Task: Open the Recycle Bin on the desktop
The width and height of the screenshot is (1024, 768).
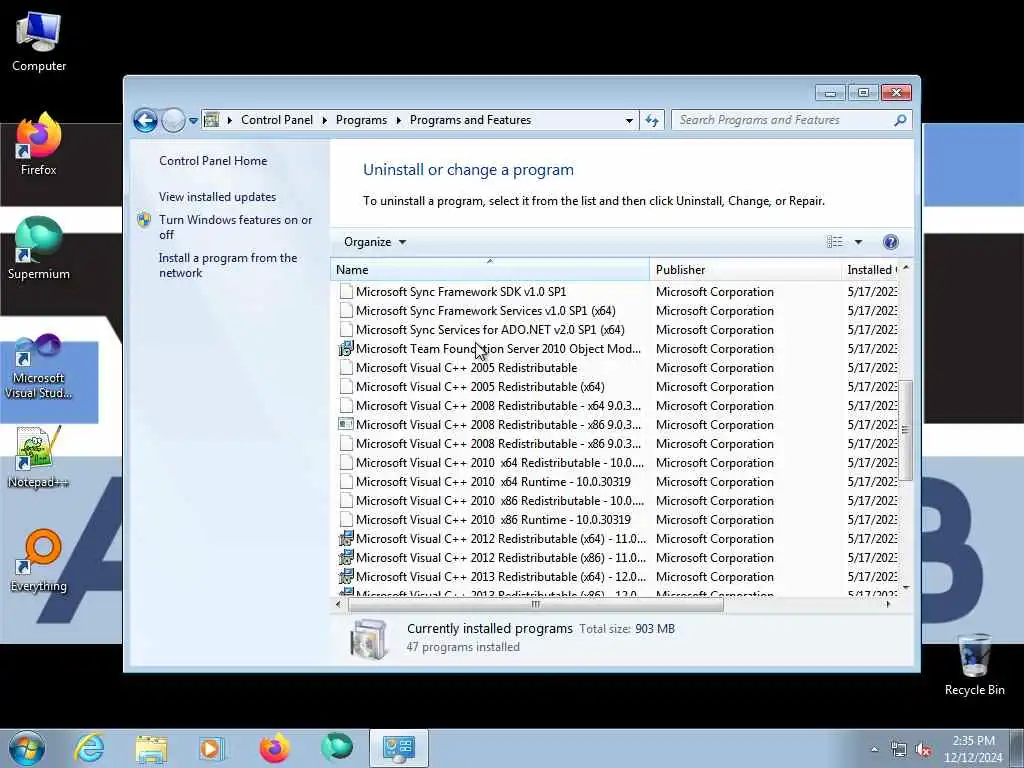Action: (x=974, y=665)
